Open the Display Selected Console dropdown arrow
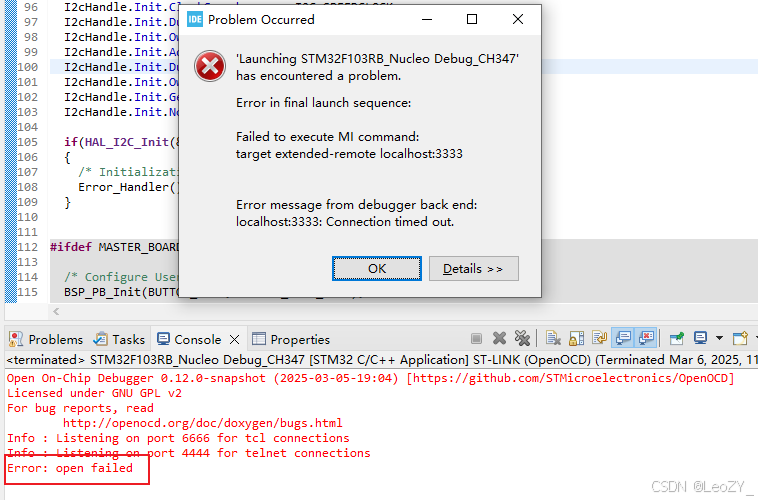Image resolution: width=758 pixels, height=500 pixels. point(719,338)
